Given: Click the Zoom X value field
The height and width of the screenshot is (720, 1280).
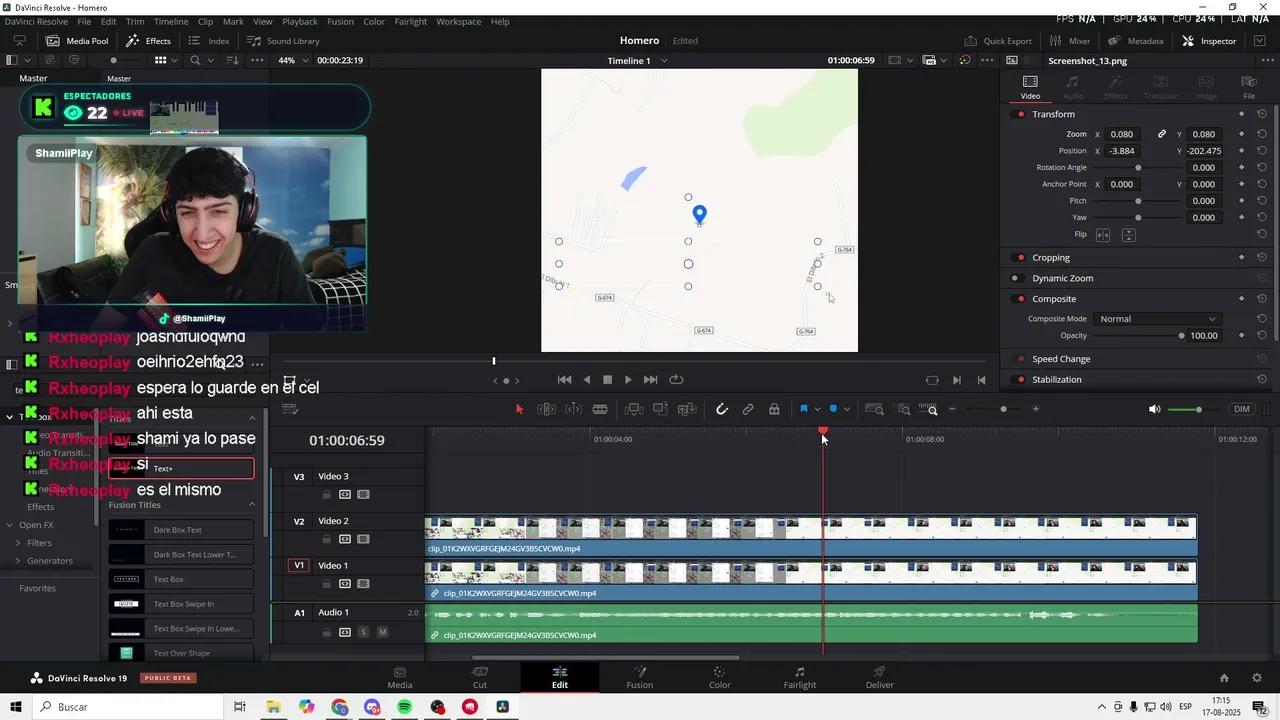Looking at the screenshot, I should pyautogui.click(x=1122, y=134).
